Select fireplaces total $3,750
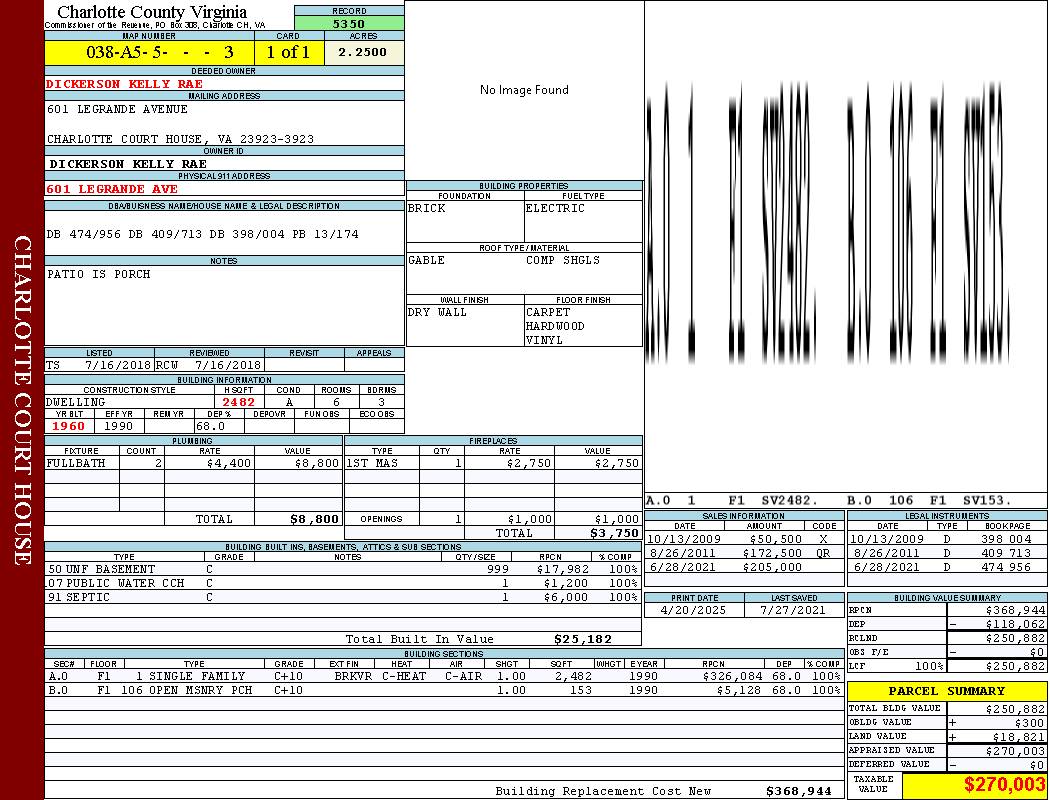 614,534
